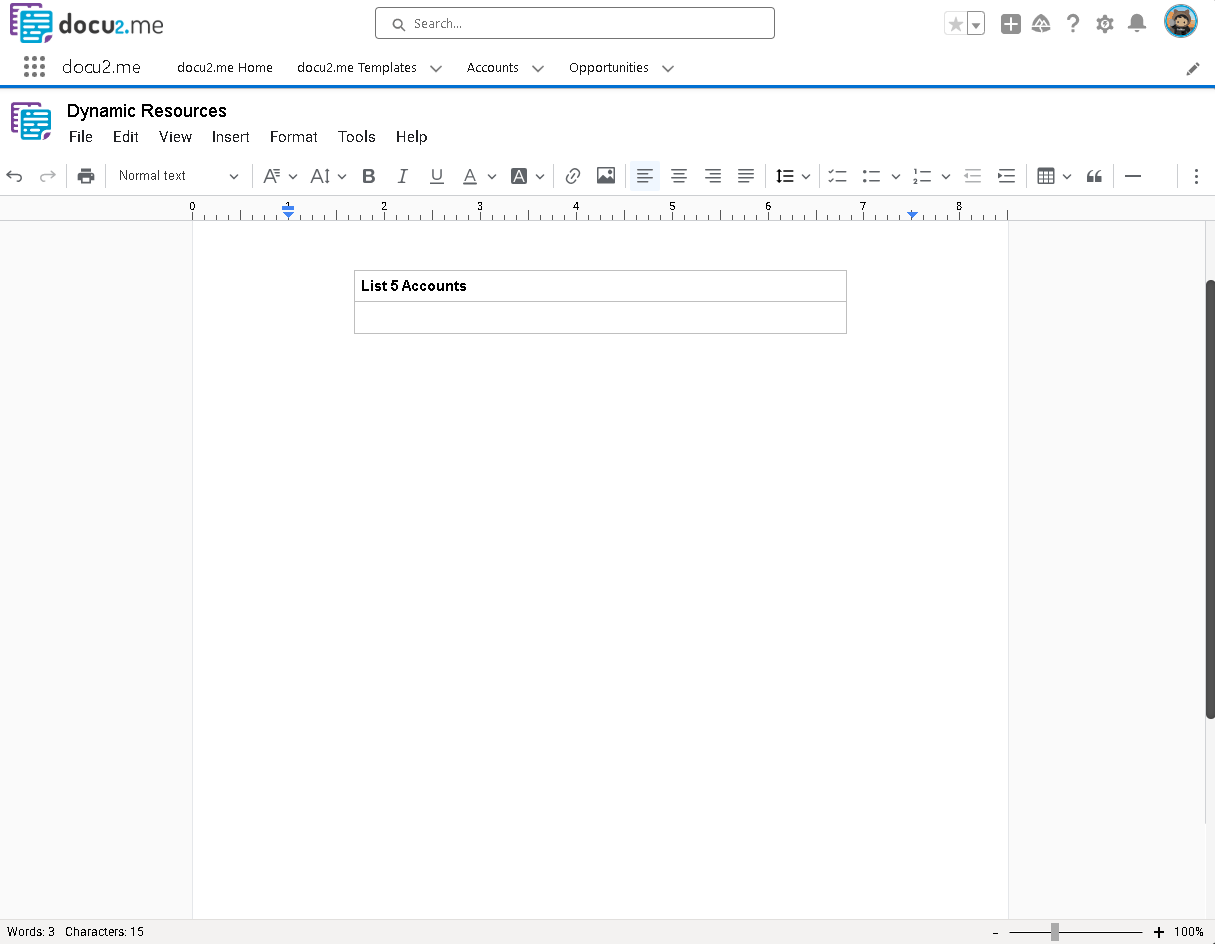Image resolution: width=1215 pixels, height=944 pixels.
Task: Insert a checklist
Action: coord(838,176)
